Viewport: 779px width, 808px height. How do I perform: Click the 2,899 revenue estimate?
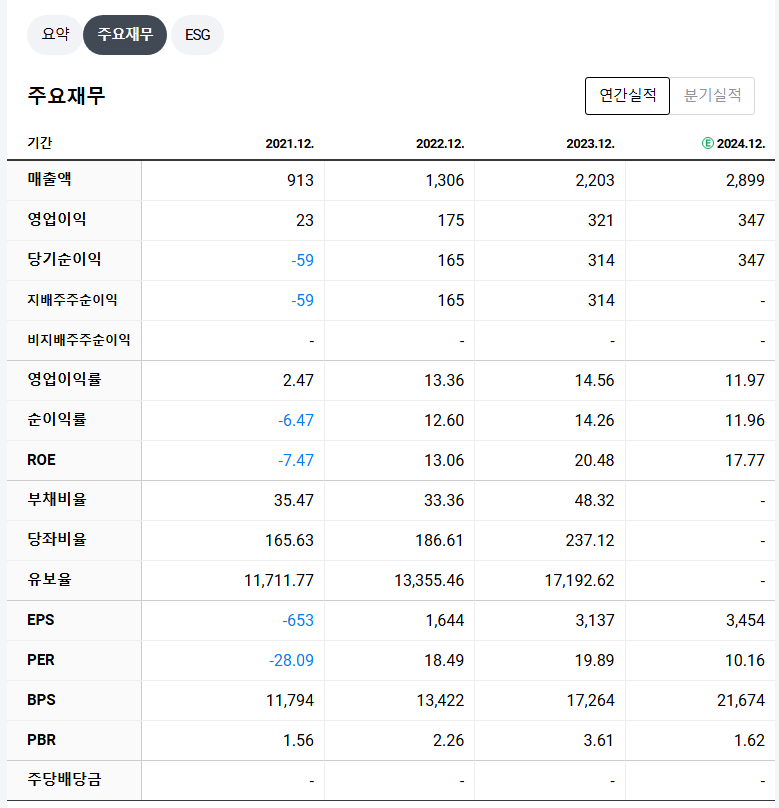click(x=746, y=180)
